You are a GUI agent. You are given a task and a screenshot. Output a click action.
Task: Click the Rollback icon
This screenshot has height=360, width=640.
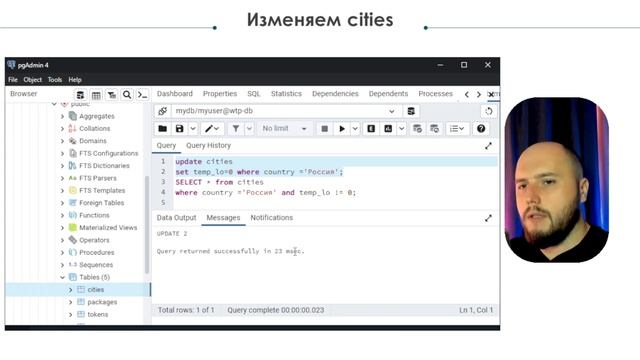click(434, 129)
